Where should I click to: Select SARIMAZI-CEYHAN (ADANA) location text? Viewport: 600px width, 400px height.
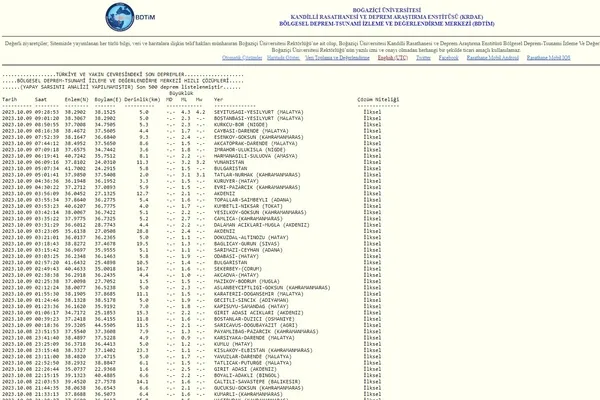click(x=248, y=250)
